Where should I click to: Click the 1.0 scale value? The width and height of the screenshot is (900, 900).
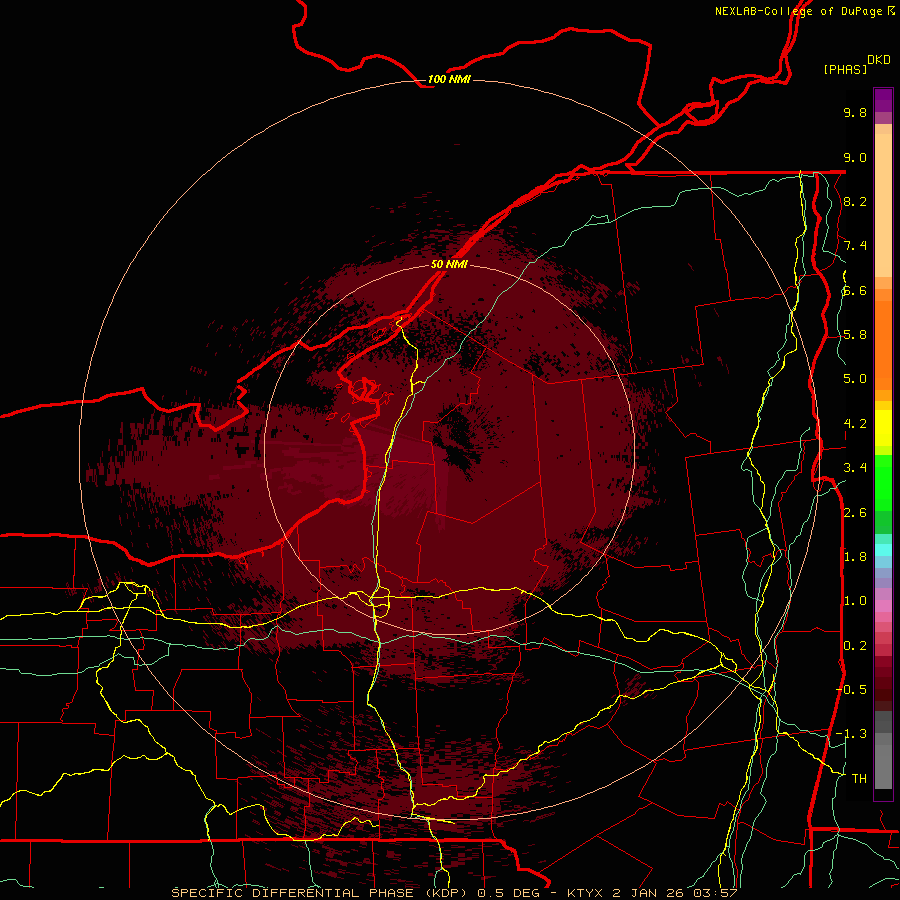[x=855, y=601]
